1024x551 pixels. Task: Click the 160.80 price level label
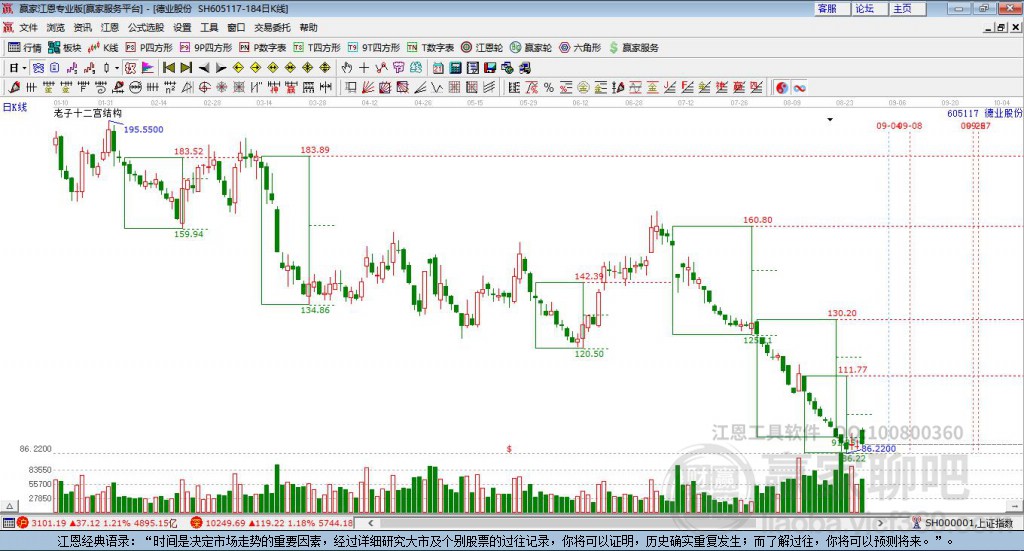tap(758, 220)
